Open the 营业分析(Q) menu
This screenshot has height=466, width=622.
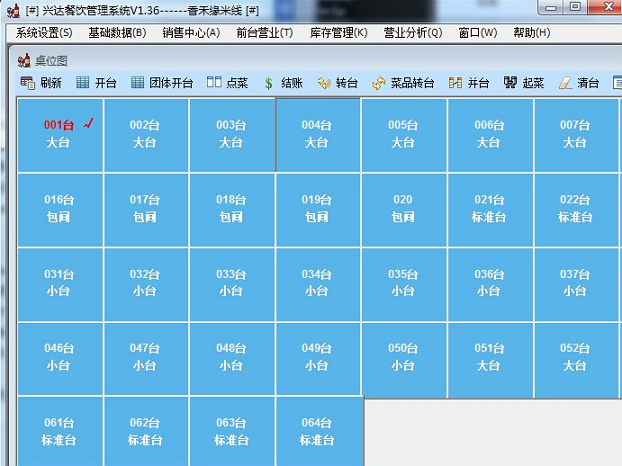click(413, 33)
